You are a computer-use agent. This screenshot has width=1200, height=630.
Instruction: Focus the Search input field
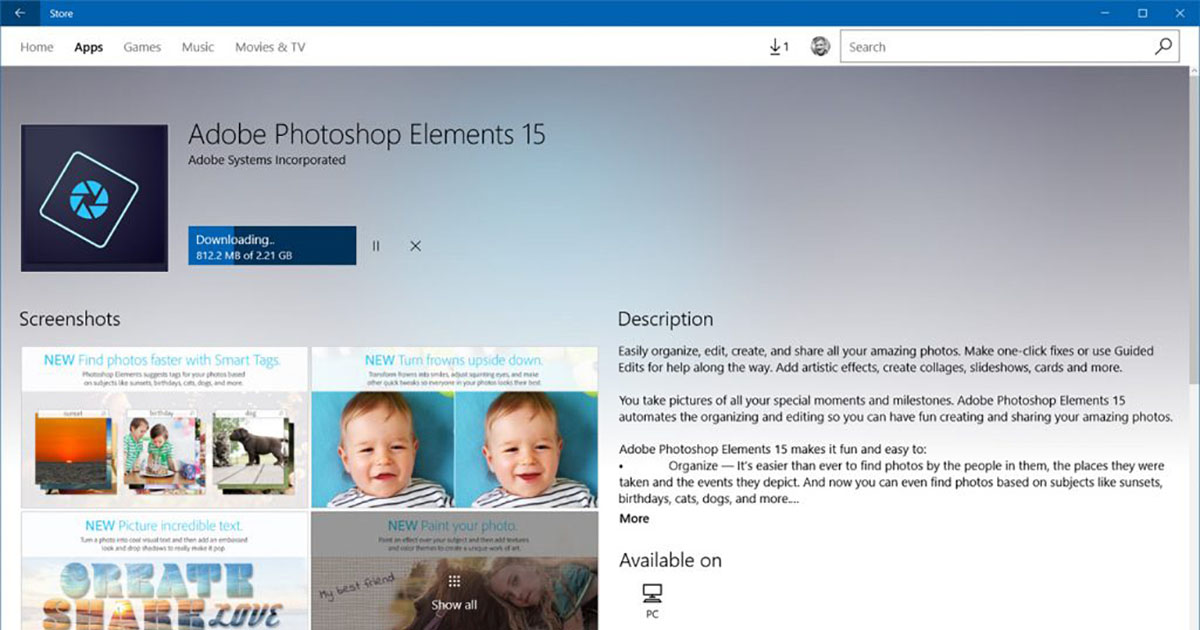(x=1009, y=47)
